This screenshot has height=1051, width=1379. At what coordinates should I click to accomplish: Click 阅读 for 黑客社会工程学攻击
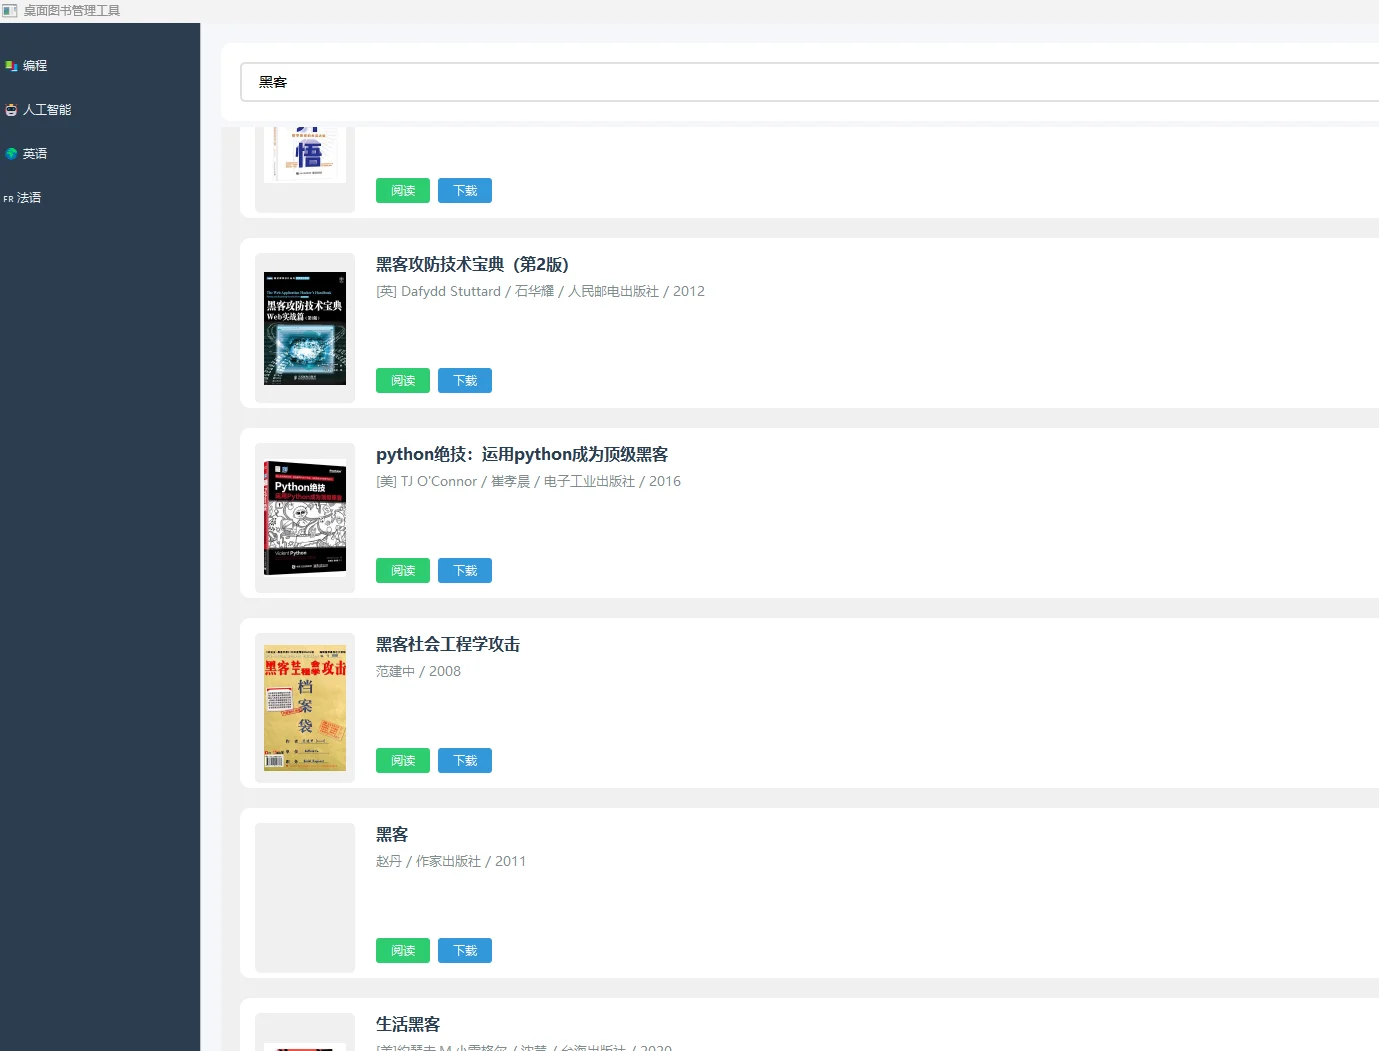(403, 761)
